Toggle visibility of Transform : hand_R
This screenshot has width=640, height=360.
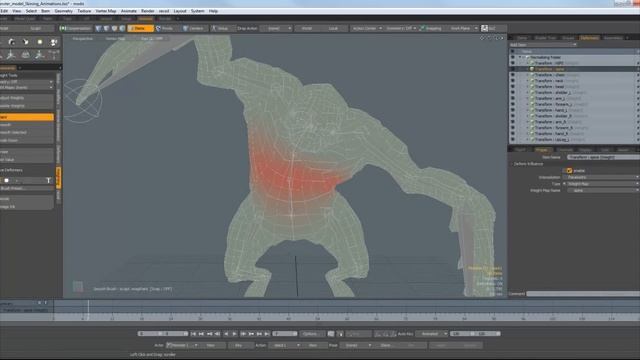click(513, 133)
